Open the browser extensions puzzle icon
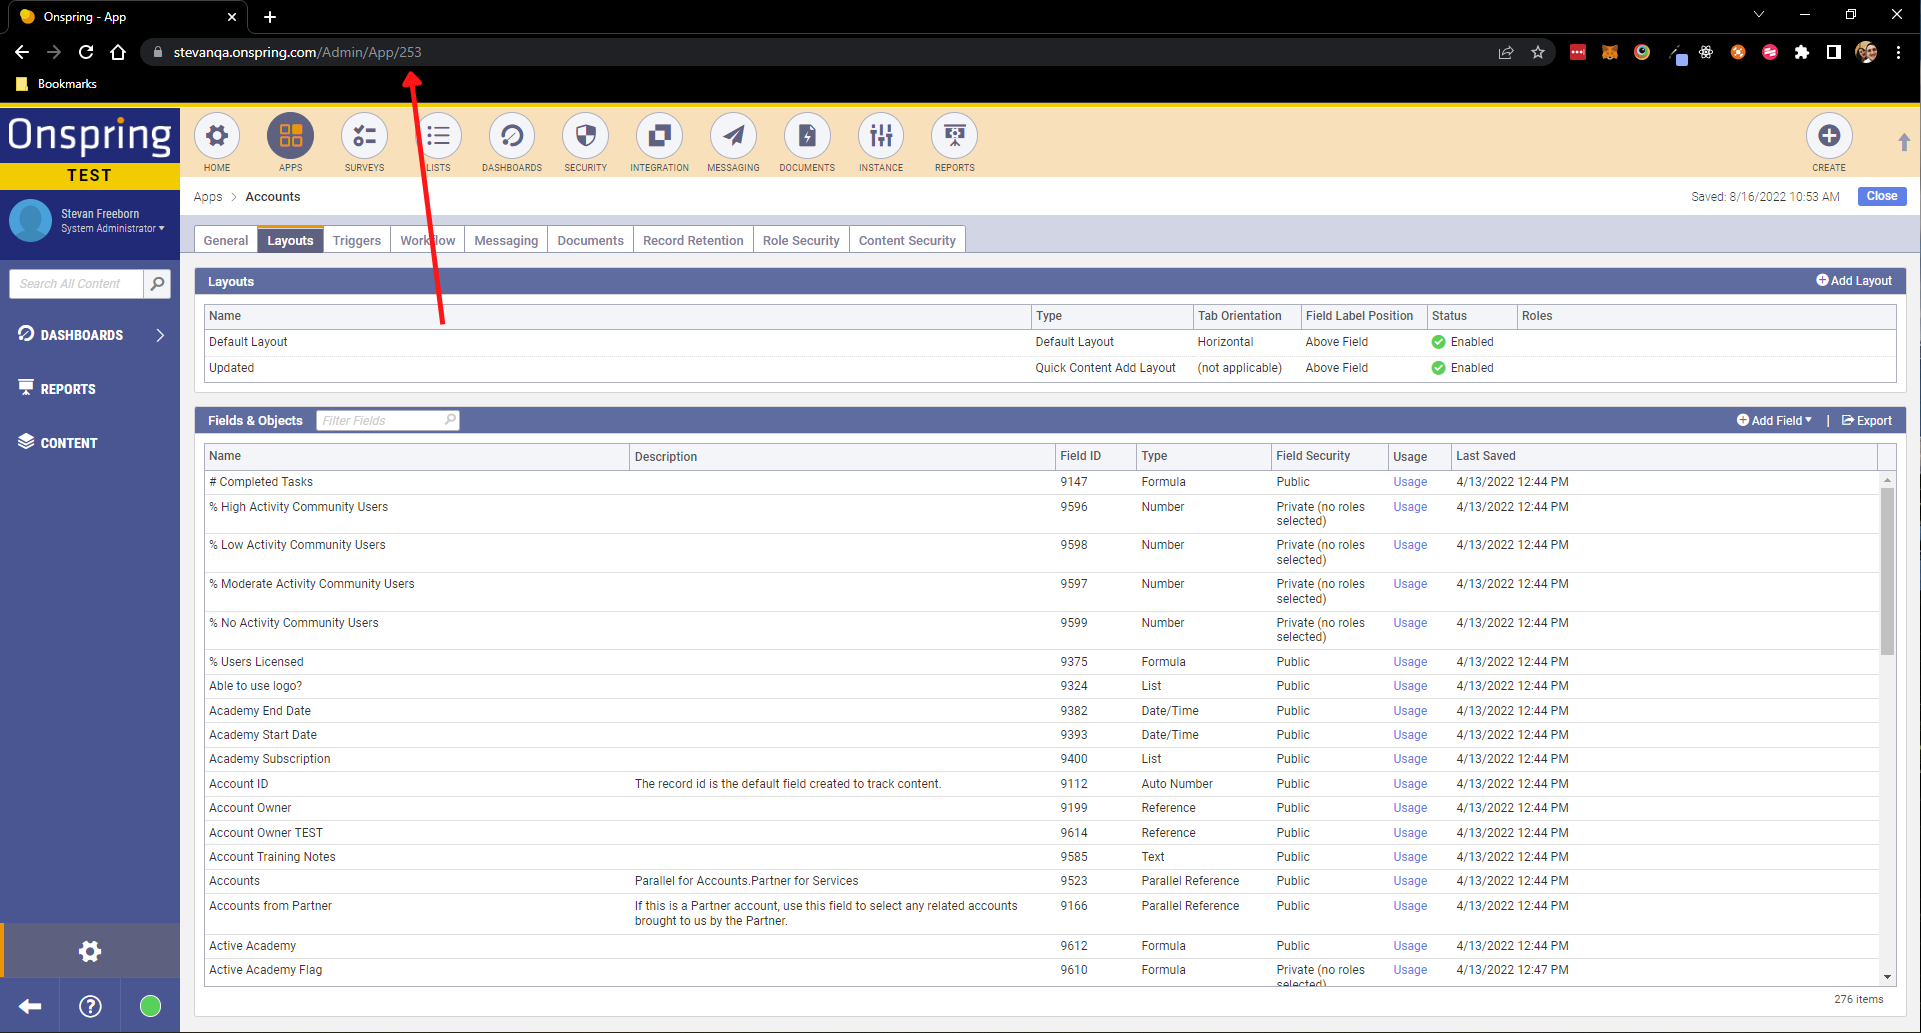 1802,52
